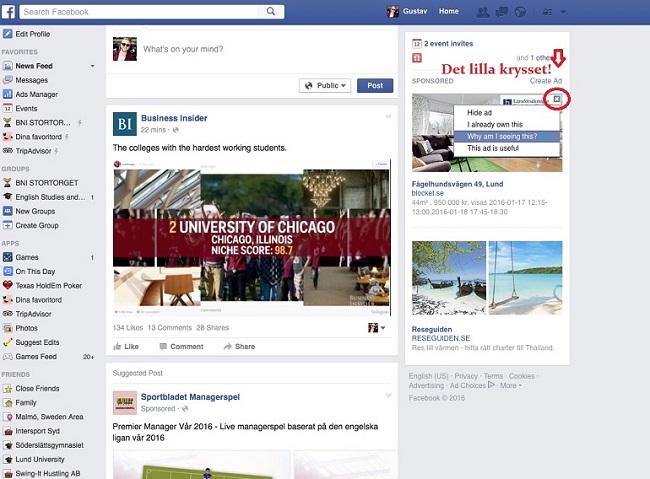
Task: Open the Public audience dropdown
Action: point(325,85)
